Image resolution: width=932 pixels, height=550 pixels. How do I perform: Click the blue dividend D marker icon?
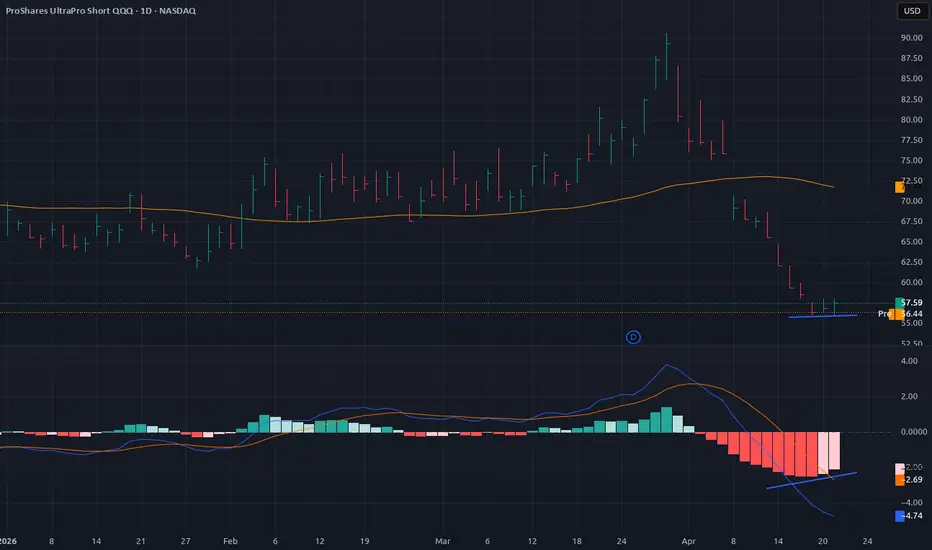(633, 337)
